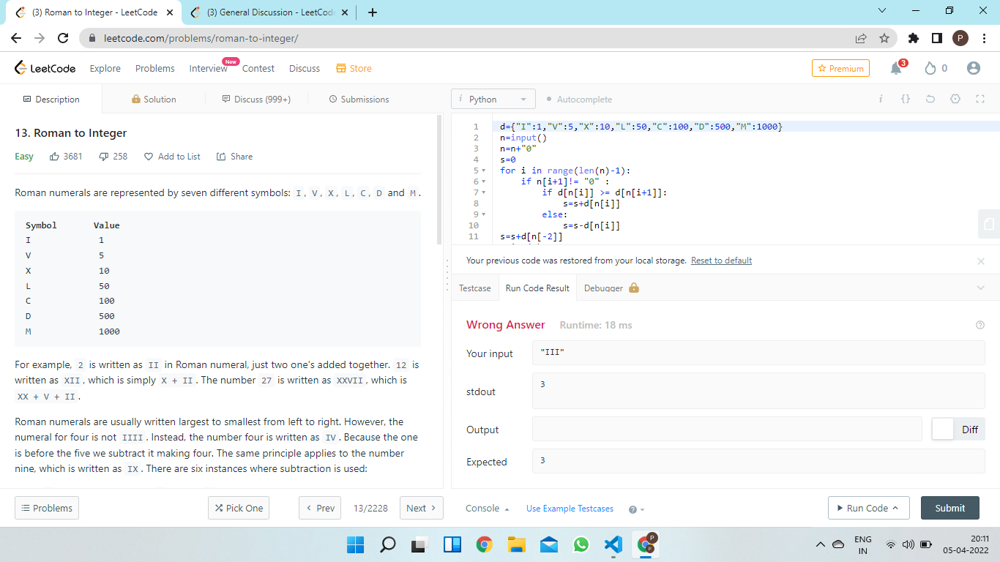1000x562 pixels.
Task: Click the streak fire icon
Action: [930, 68]
